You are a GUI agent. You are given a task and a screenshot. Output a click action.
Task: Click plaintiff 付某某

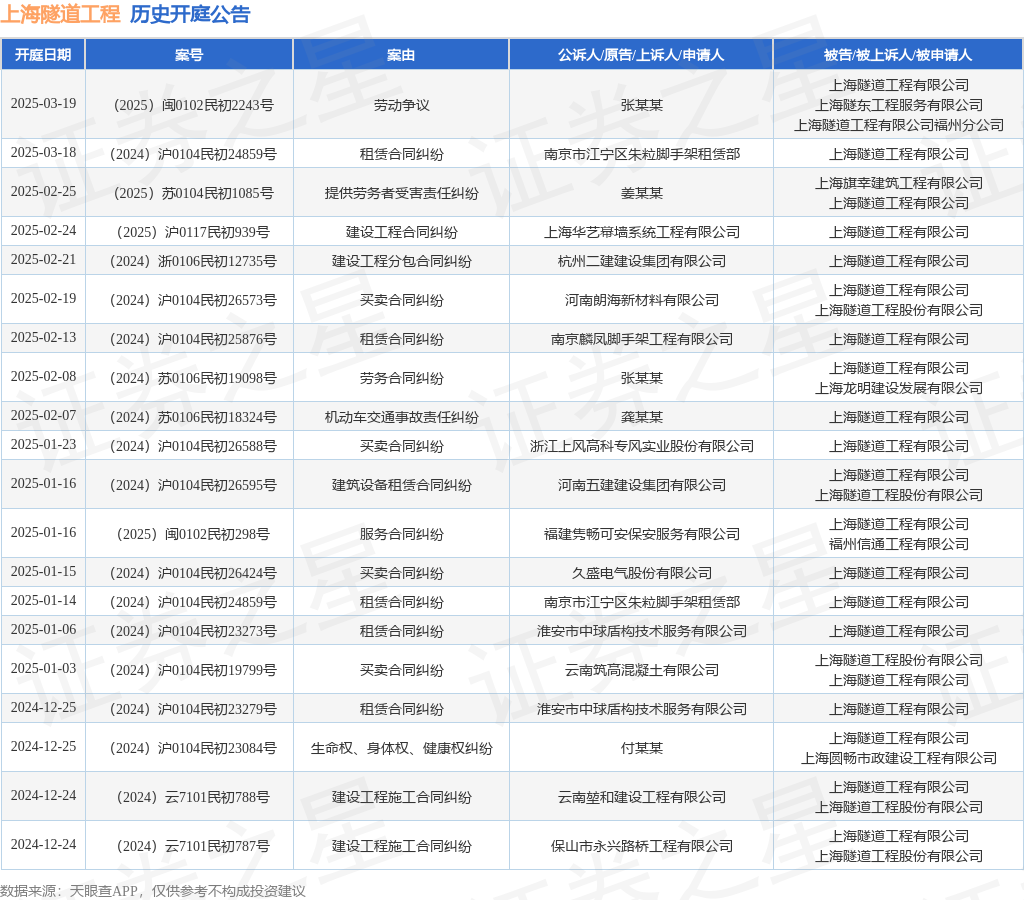click(x=641, y=748)
